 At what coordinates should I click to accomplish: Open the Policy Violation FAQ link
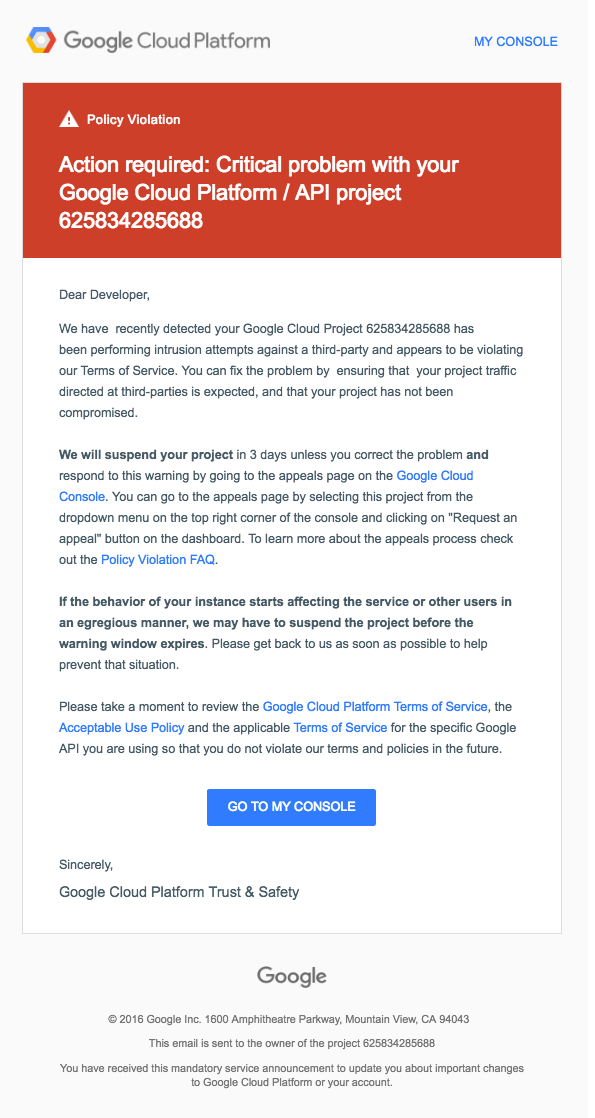pos(158,560)
